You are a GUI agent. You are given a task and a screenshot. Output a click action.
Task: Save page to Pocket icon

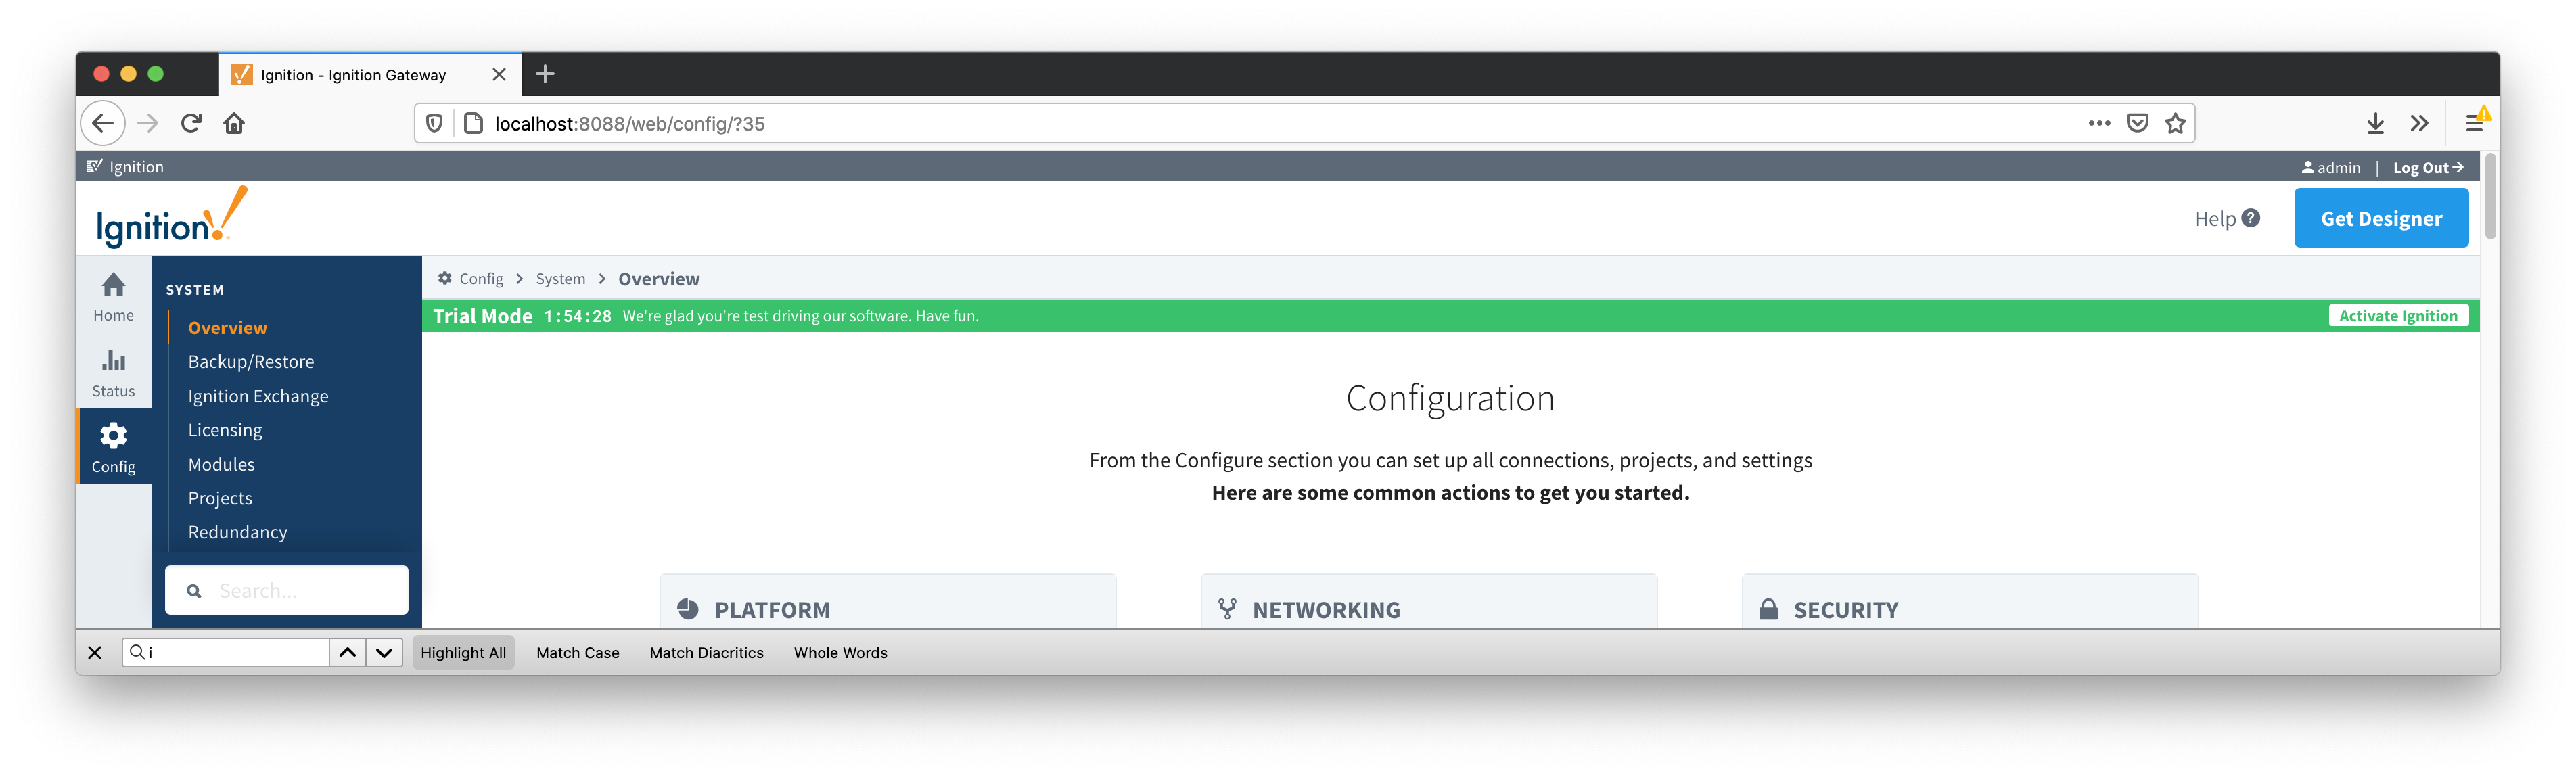tap(2137, 123)
